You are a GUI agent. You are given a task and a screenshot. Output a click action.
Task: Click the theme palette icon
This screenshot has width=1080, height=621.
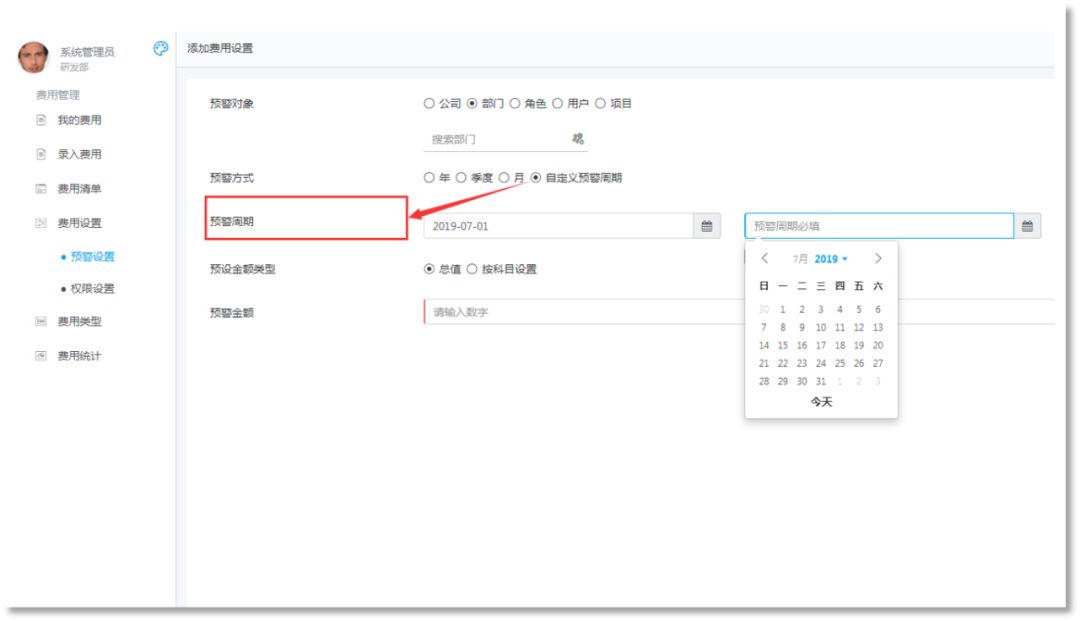coord(160,48)
